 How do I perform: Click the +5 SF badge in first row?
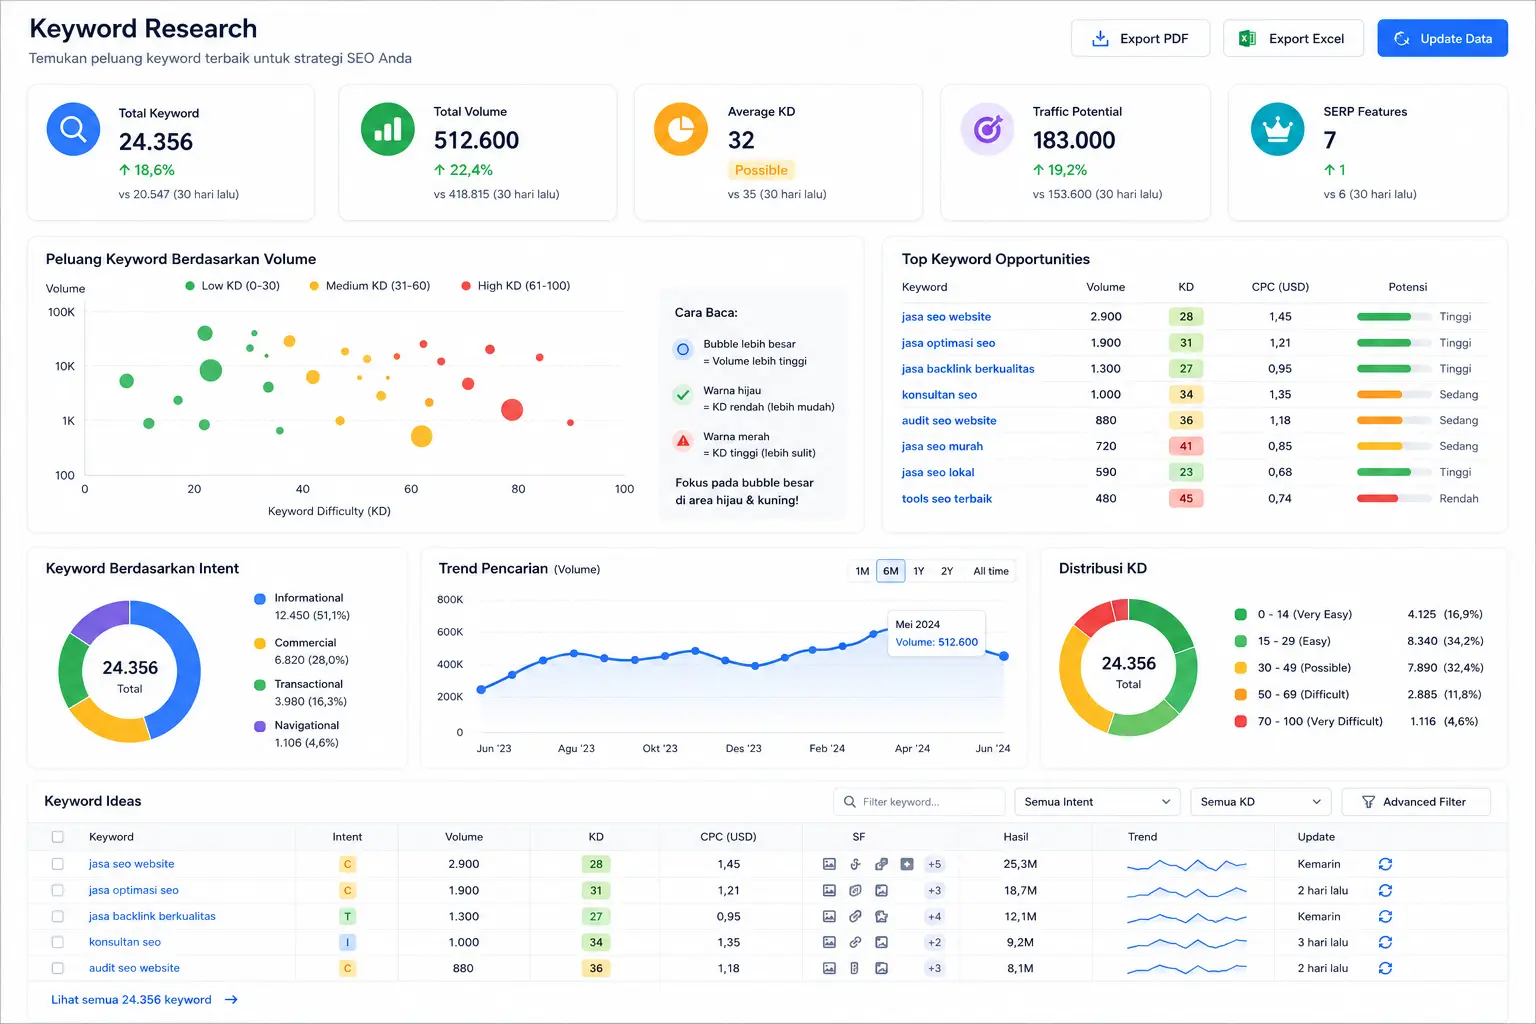point(934,864)
